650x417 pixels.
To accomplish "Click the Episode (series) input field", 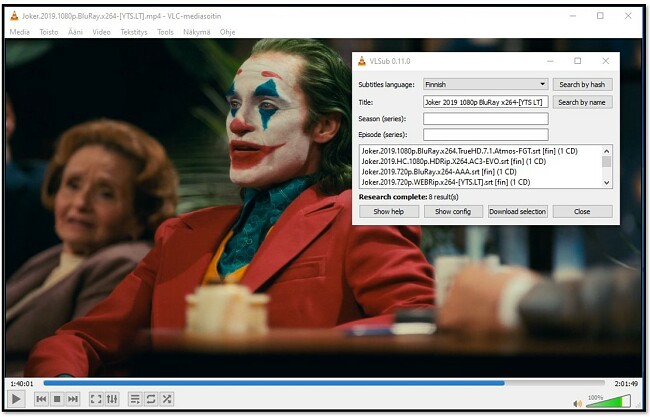I will point(485,134).
